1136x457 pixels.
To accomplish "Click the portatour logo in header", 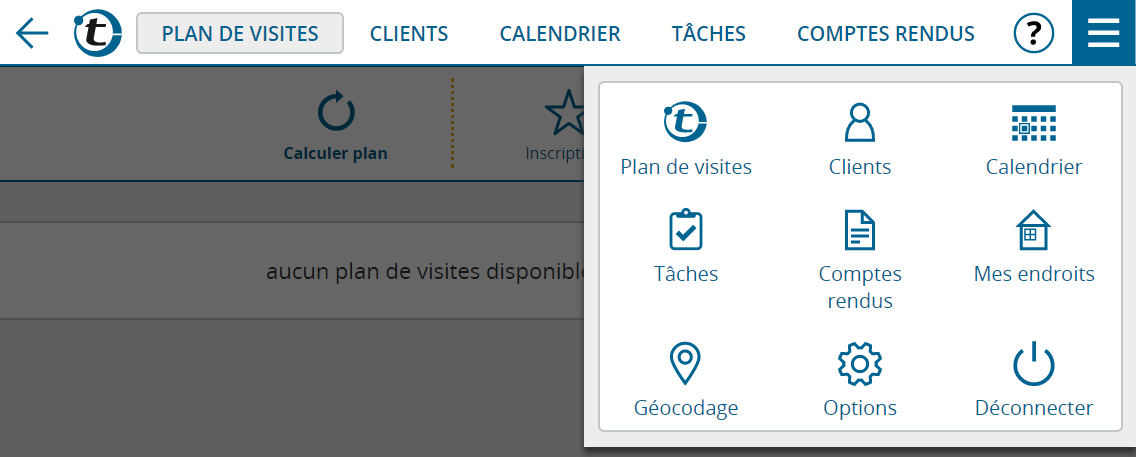I will click(x=98, y=33).
